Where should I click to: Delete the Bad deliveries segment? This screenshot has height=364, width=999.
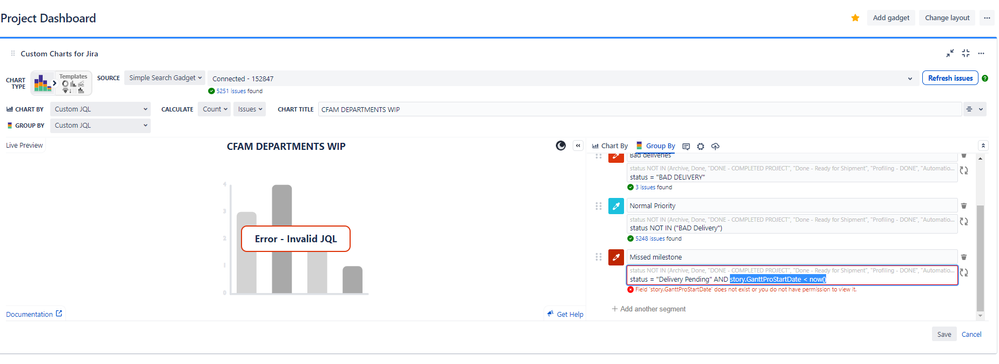964,155
